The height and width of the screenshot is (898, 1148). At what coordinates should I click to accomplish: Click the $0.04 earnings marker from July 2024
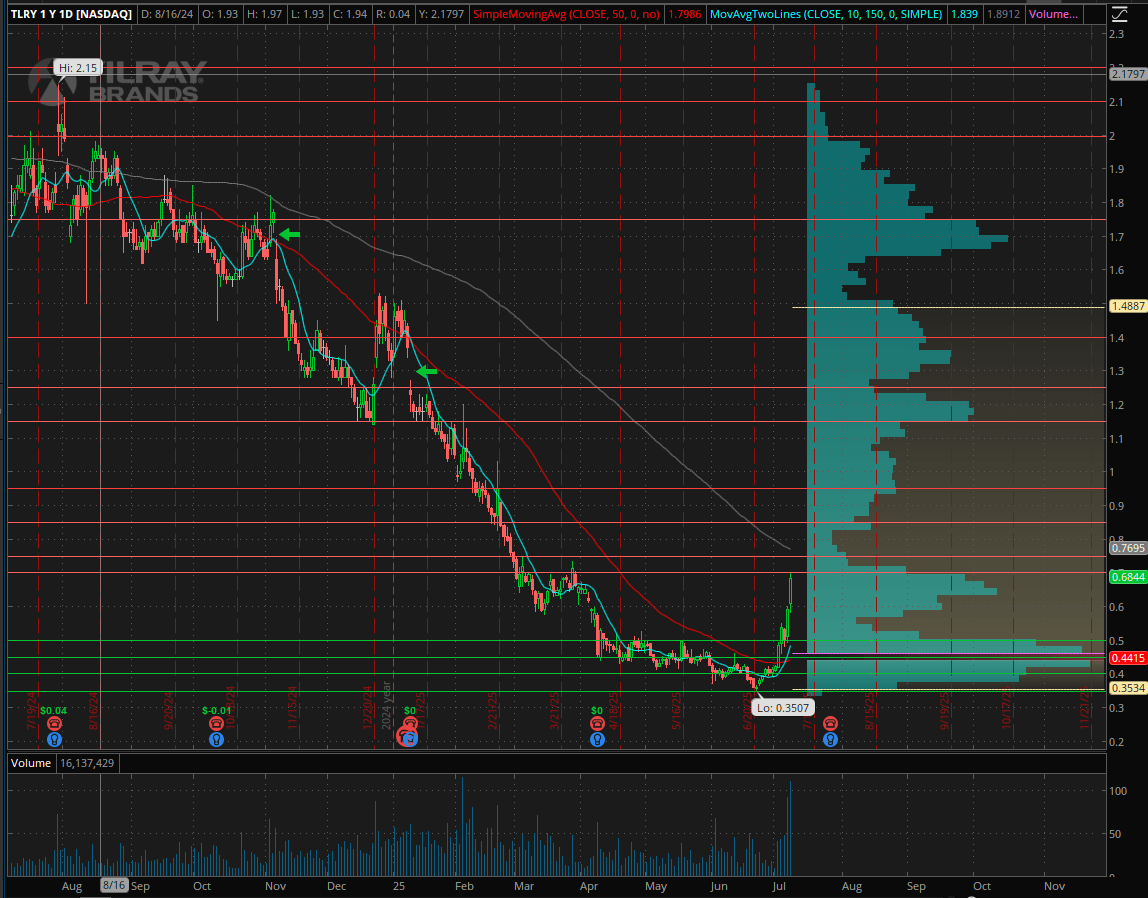pyautogui.click(x=53, y=722)
